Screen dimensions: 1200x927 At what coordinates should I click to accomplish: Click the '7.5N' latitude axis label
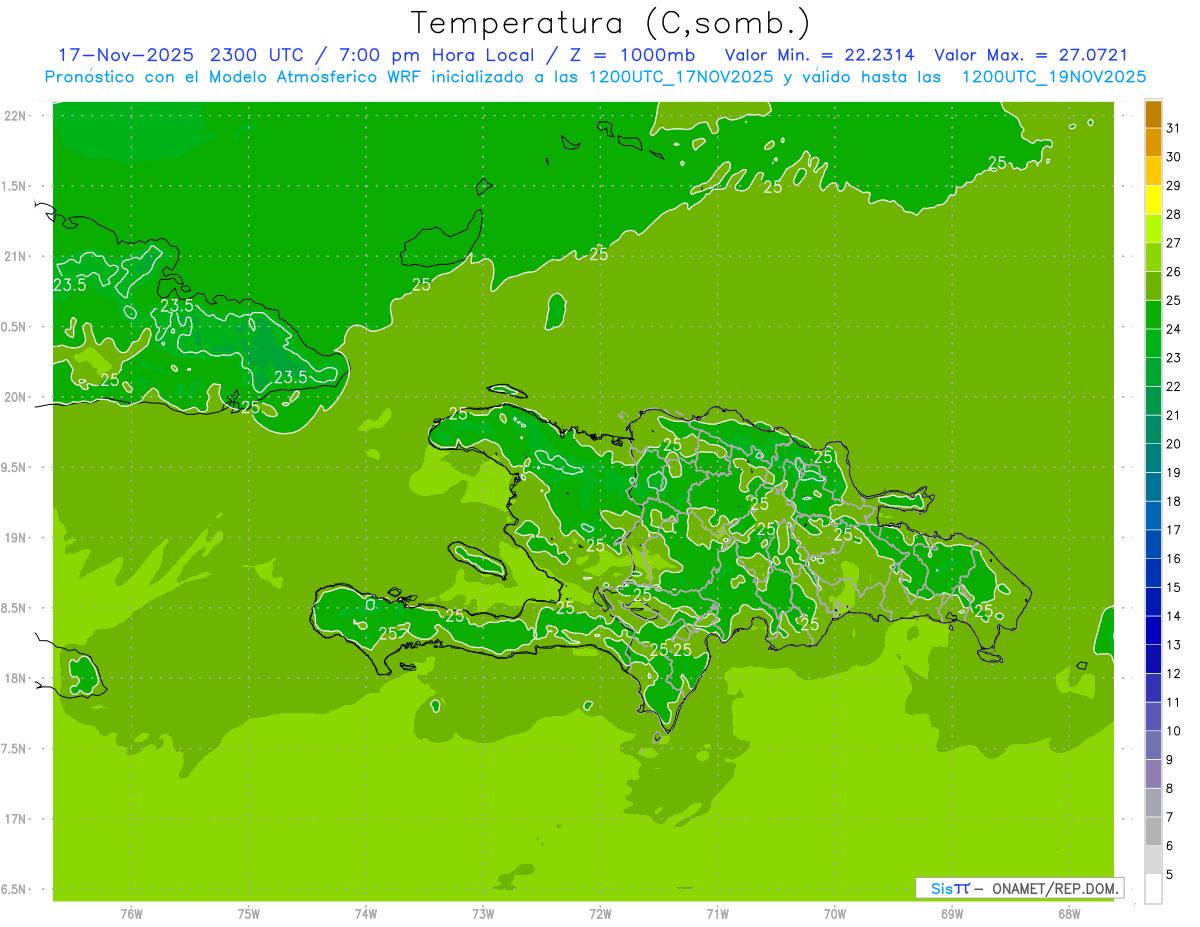(x=14, y=749)
